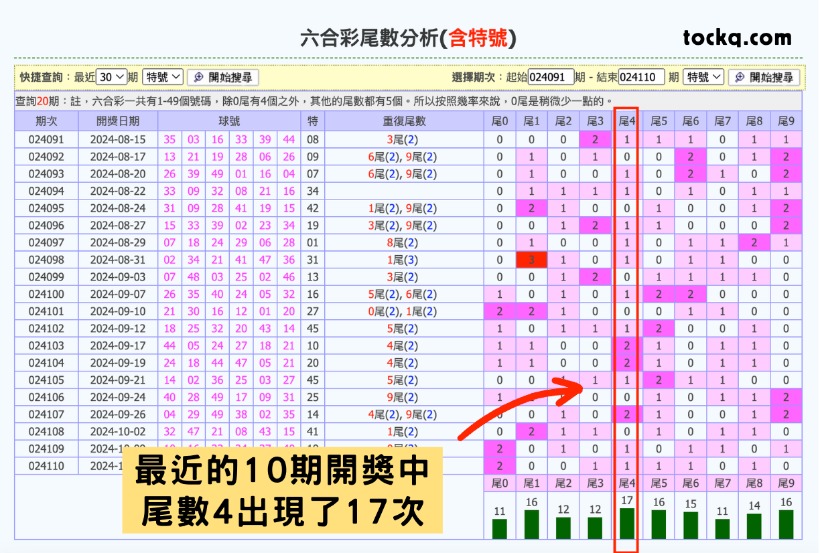
Task: Click the green 尾0 bar showing 11
Action: click(x=500, y=528)
